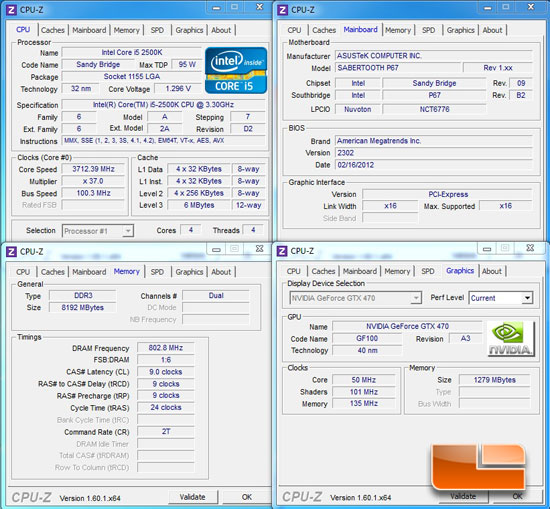
Task: Click the GPU code name GF100 field
Action: [367, 339]
